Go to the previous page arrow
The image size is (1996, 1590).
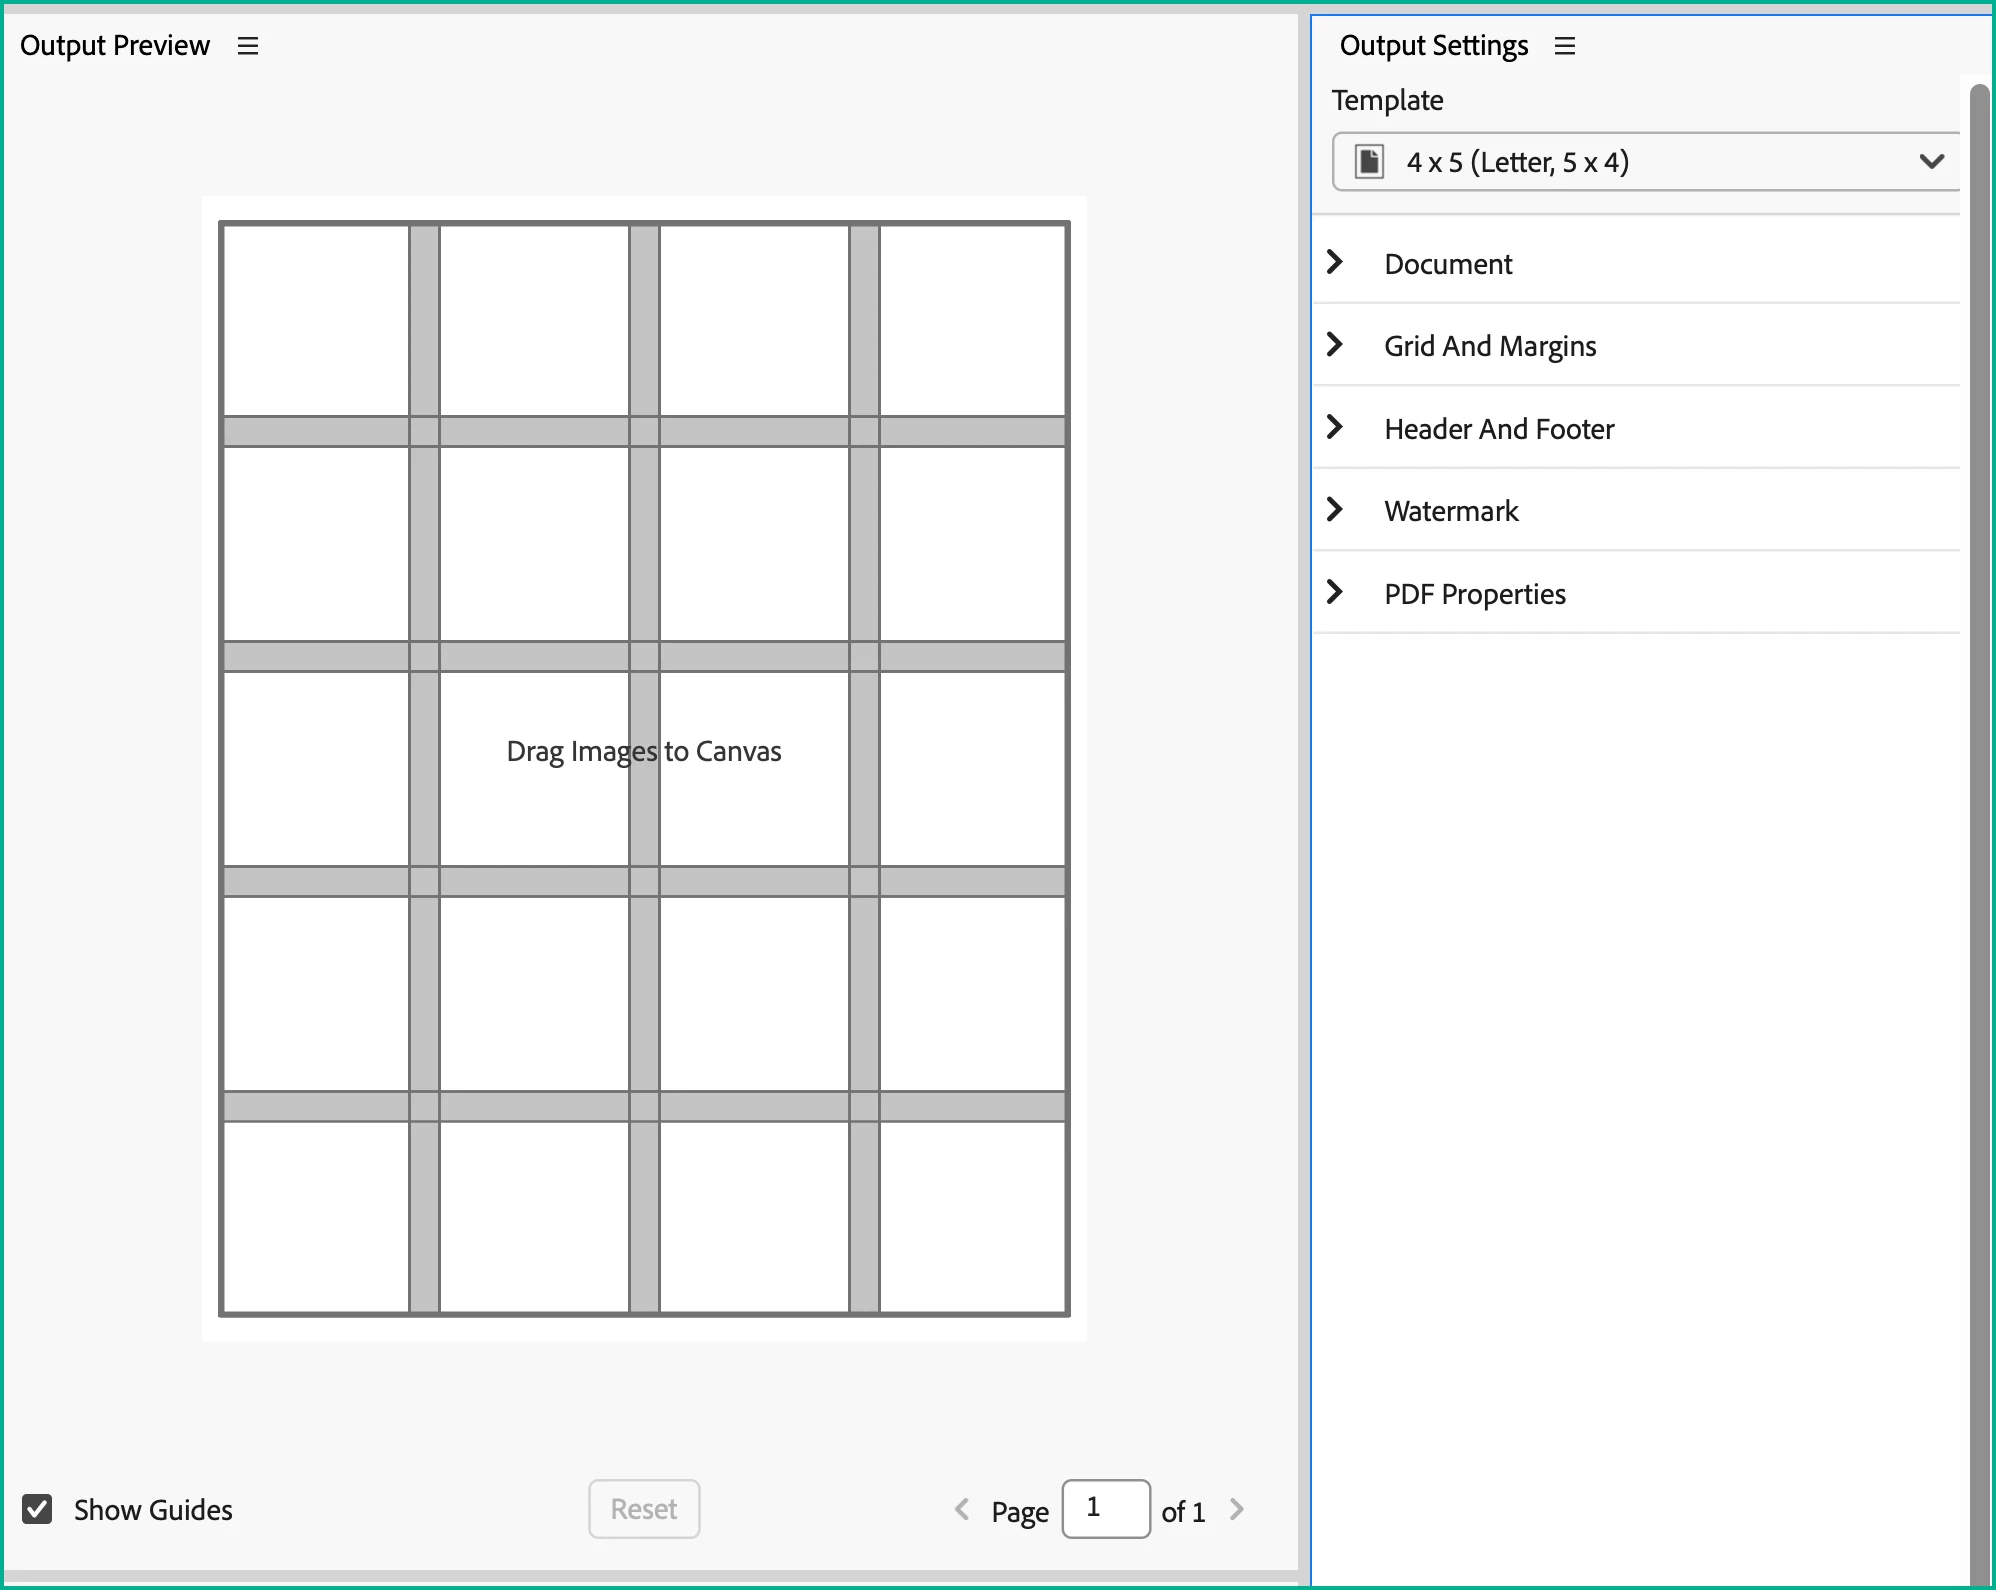pos(962,1509)
